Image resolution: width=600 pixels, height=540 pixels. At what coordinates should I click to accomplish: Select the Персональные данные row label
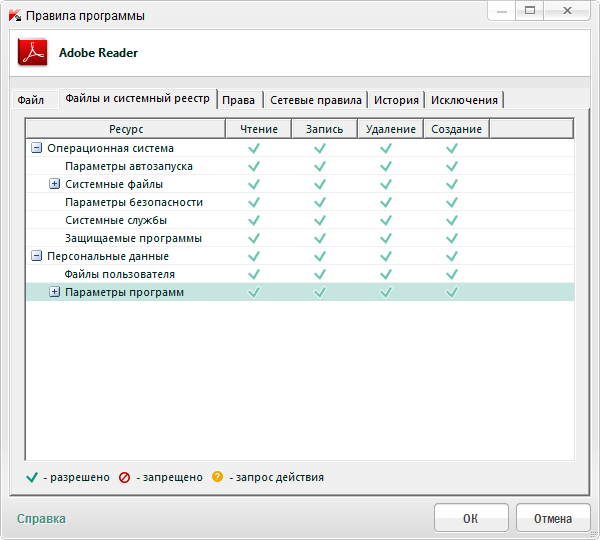[x=108, y=256]
